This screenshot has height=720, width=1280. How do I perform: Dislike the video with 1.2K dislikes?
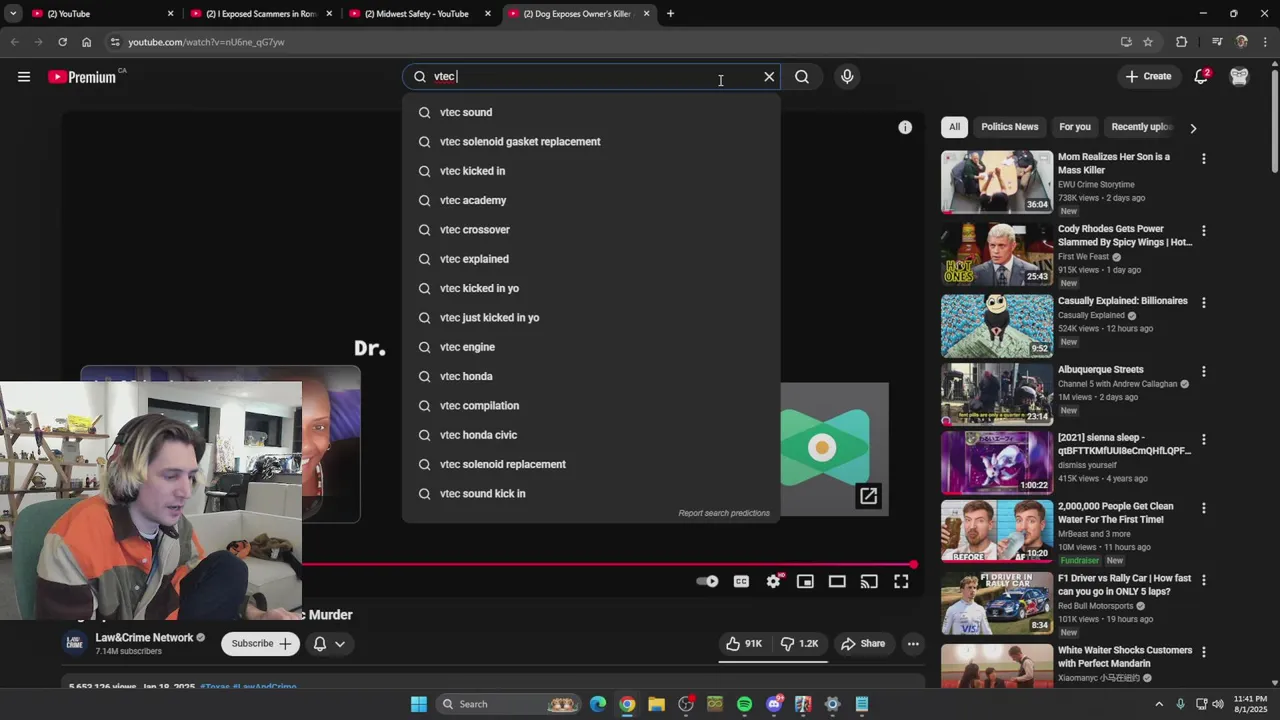(x=799, y=644)
